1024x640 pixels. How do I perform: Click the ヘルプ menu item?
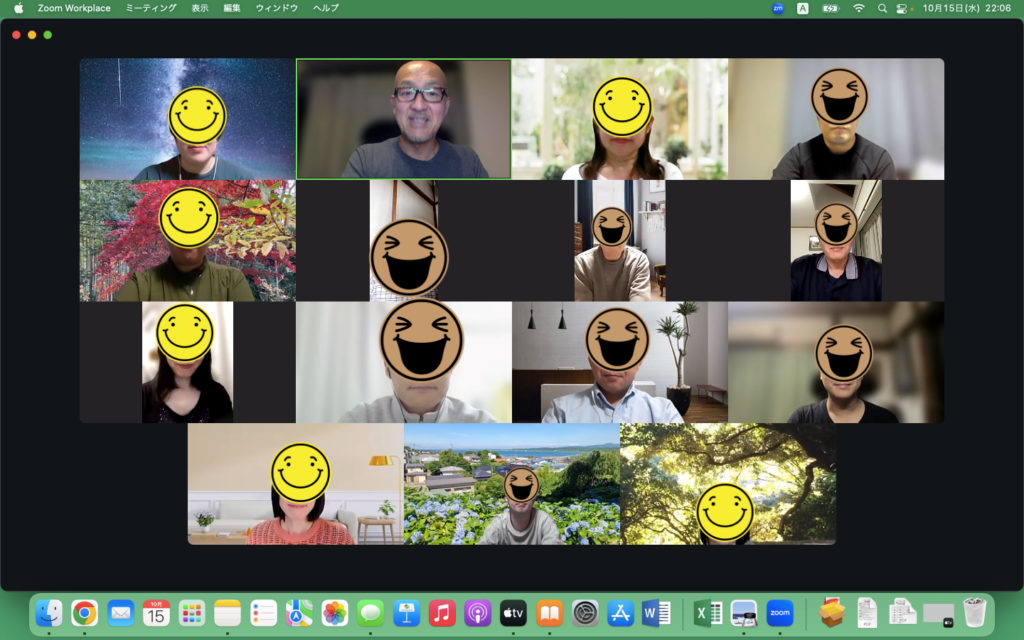325,8
